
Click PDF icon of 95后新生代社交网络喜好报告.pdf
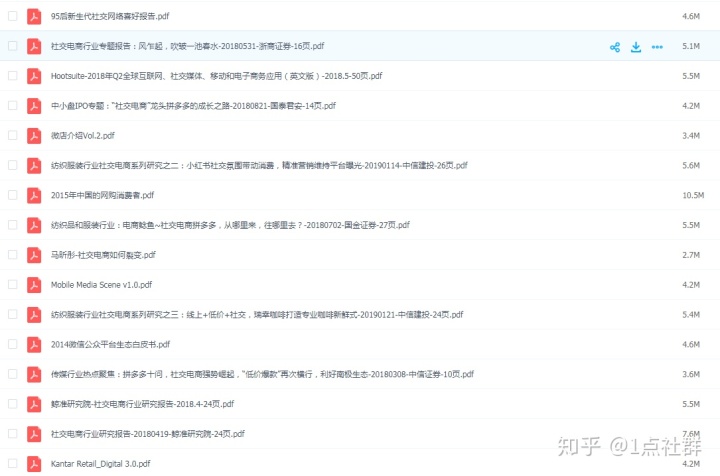click(34, 16)
